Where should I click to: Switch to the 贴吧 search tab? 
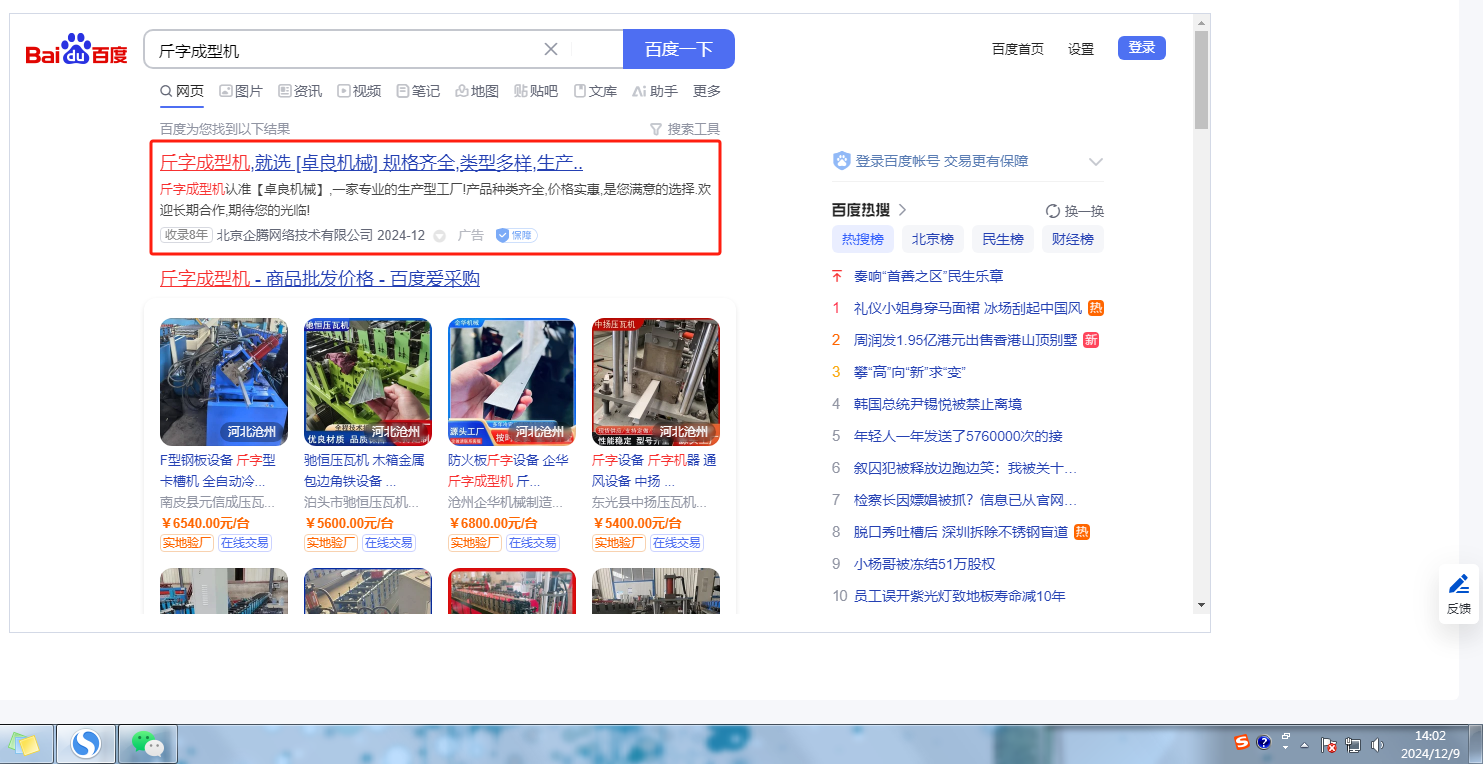(536, 91)
